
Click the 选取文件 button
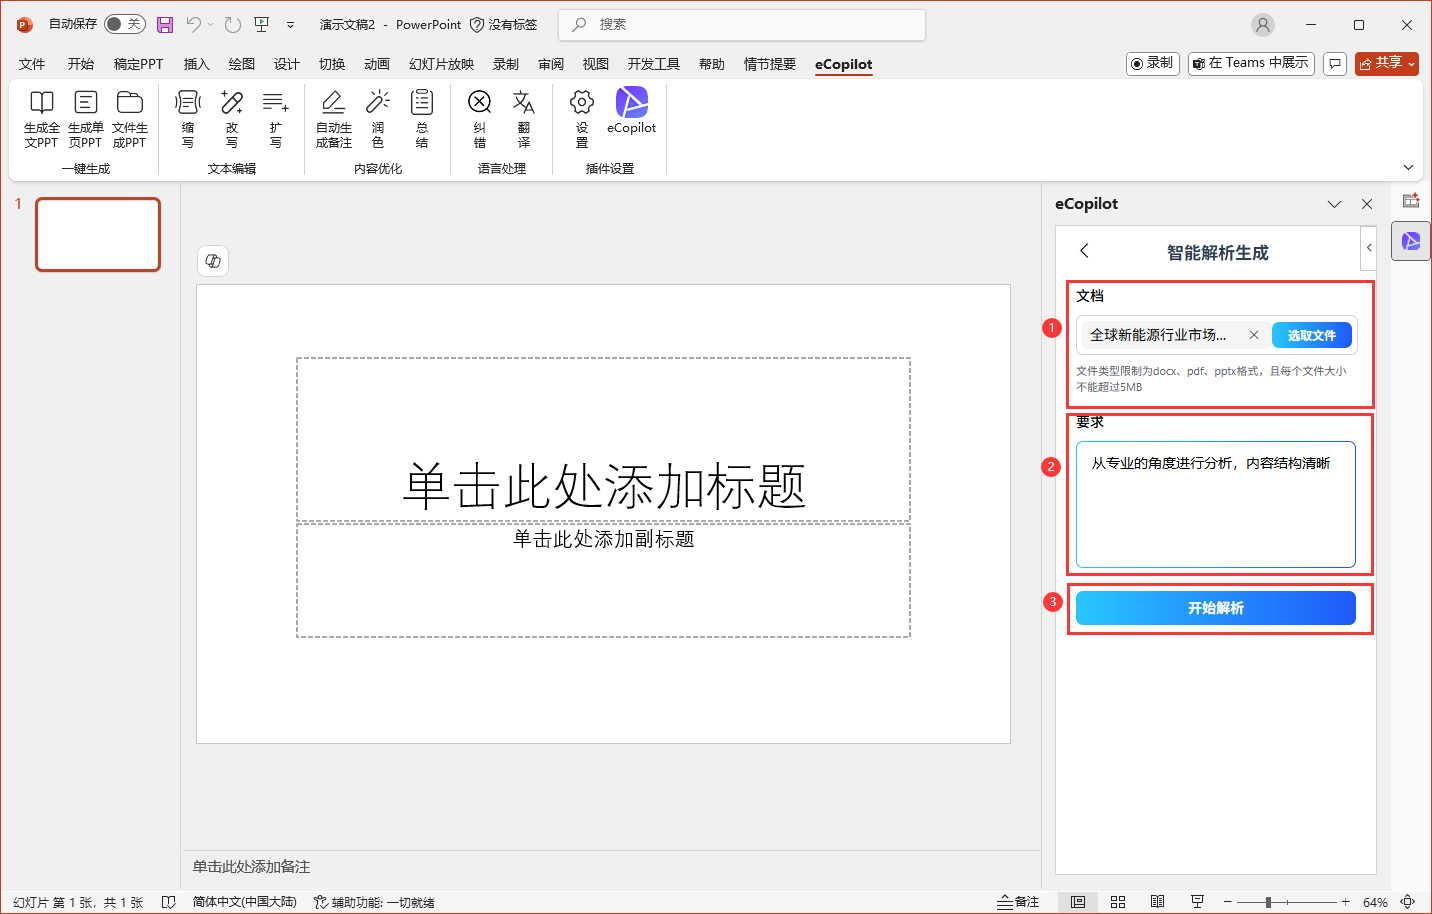(1311, 335)
